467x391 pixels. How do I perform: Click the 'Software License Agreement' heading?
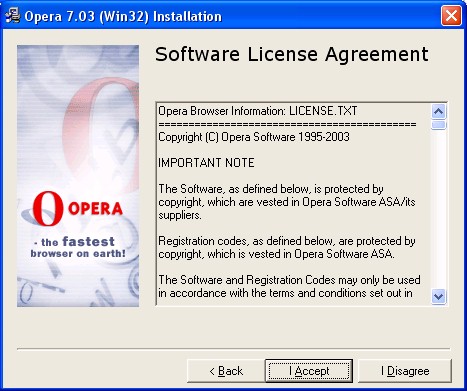(291, 54)
